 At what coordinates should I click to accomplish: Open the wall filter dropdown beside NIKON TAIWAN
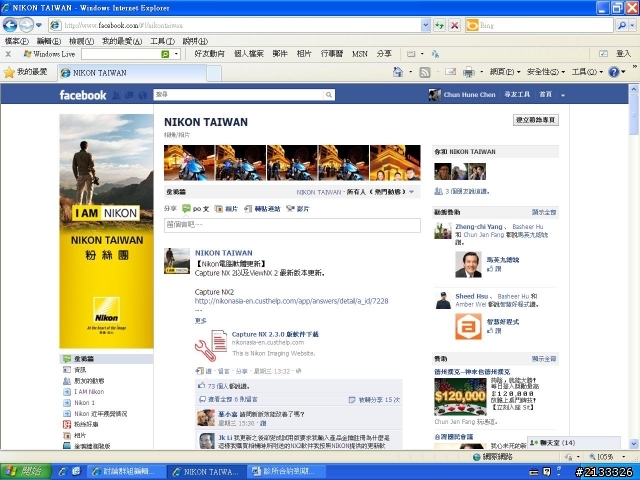411,192
